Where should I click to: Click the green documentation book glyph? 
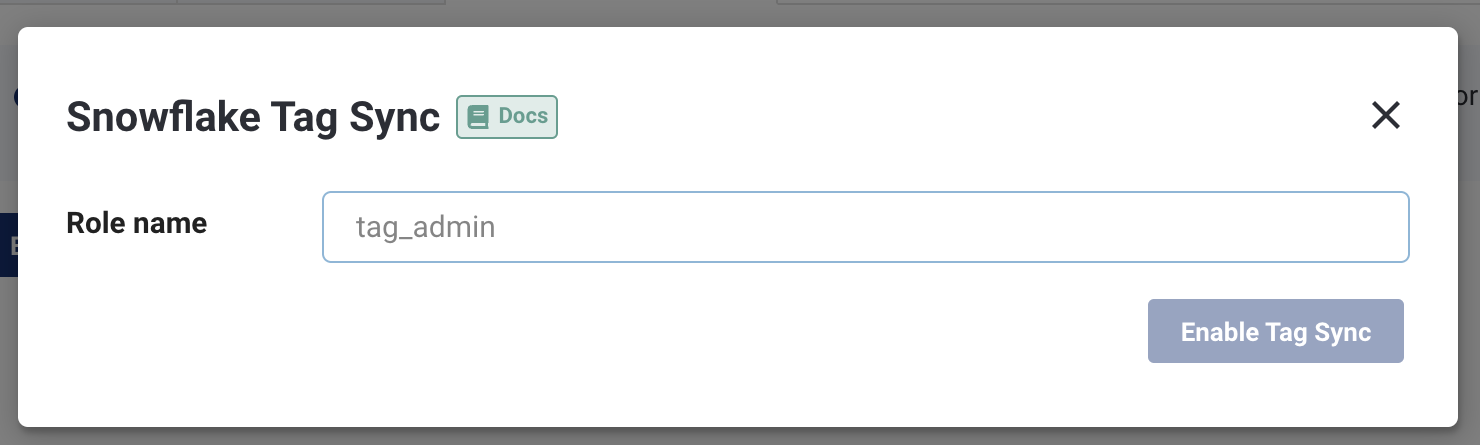pos(478,117)
